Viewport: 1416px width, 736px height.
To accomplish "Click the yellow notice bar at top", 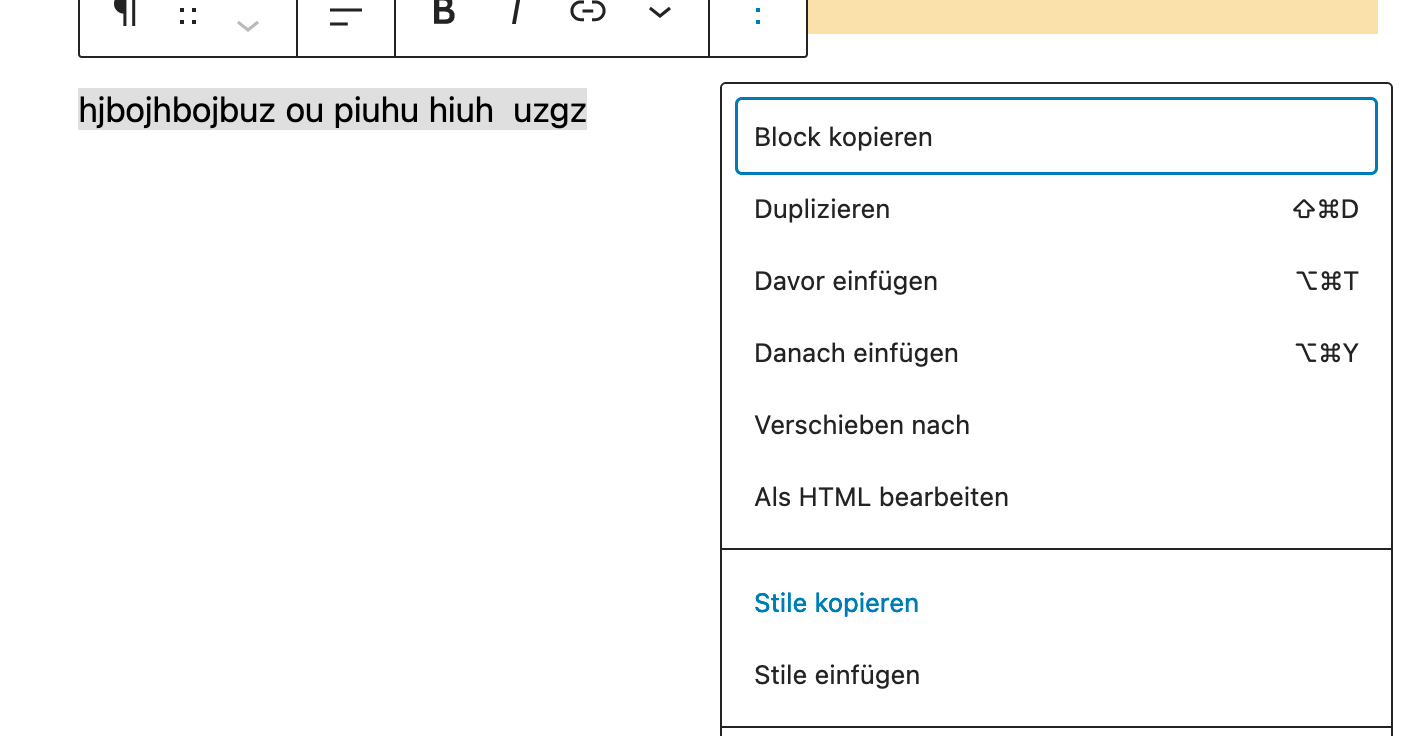I will tap(1092, 16).
